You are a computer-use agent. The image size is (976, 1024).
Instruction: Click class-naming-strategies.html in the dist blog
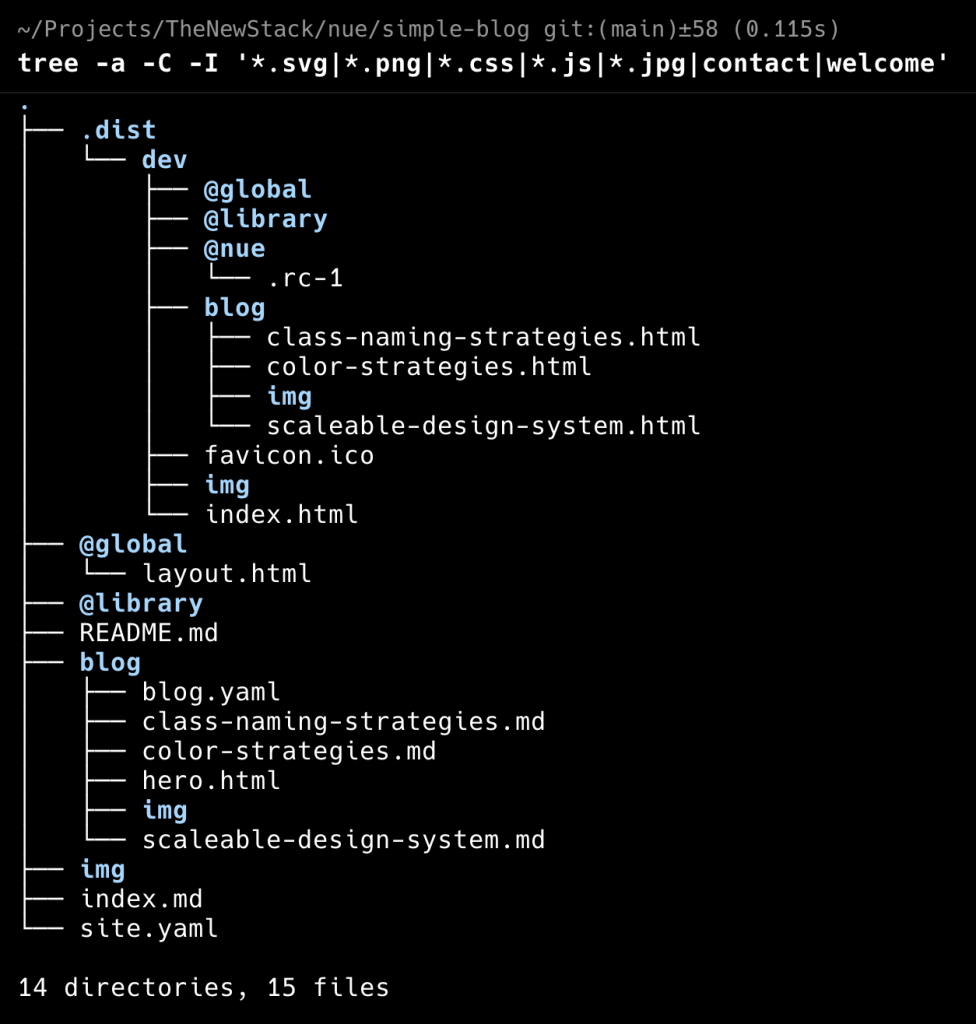pos(483,338)
